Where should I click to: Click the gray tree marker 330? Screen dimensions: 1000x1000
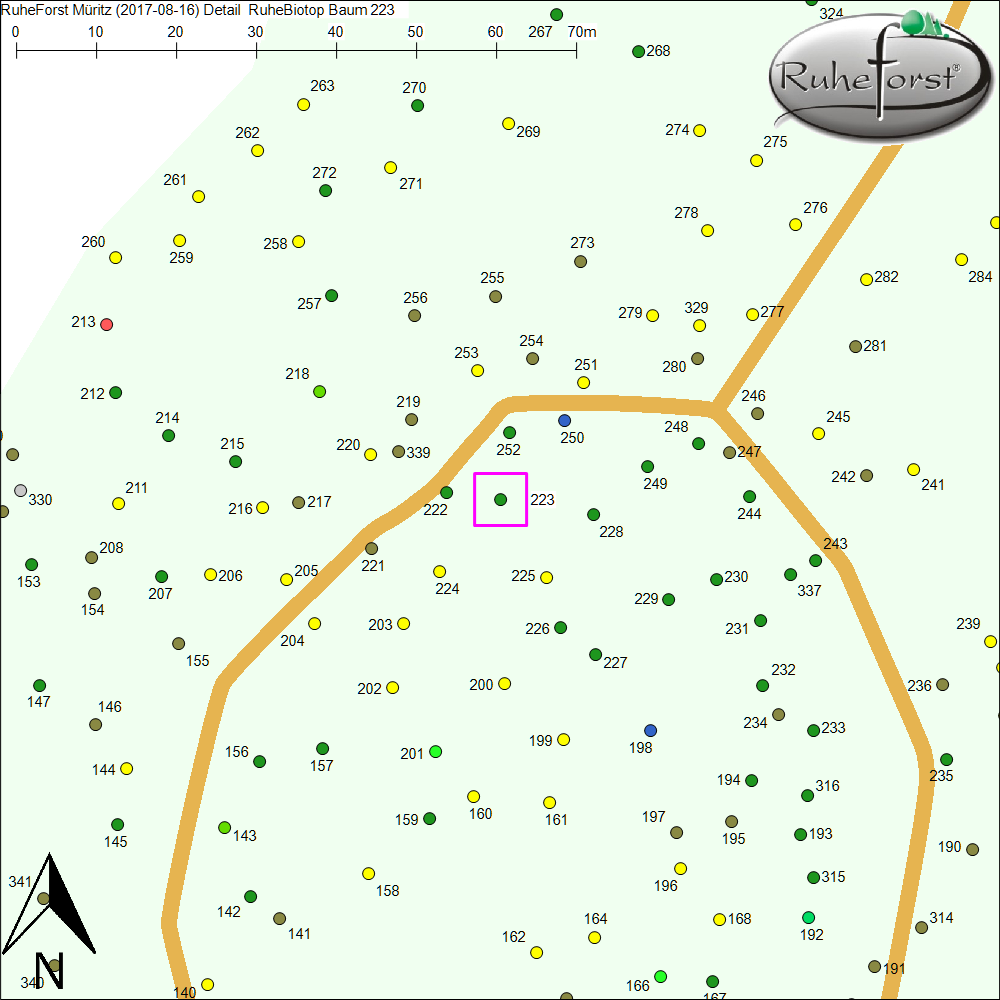[21, 490]
